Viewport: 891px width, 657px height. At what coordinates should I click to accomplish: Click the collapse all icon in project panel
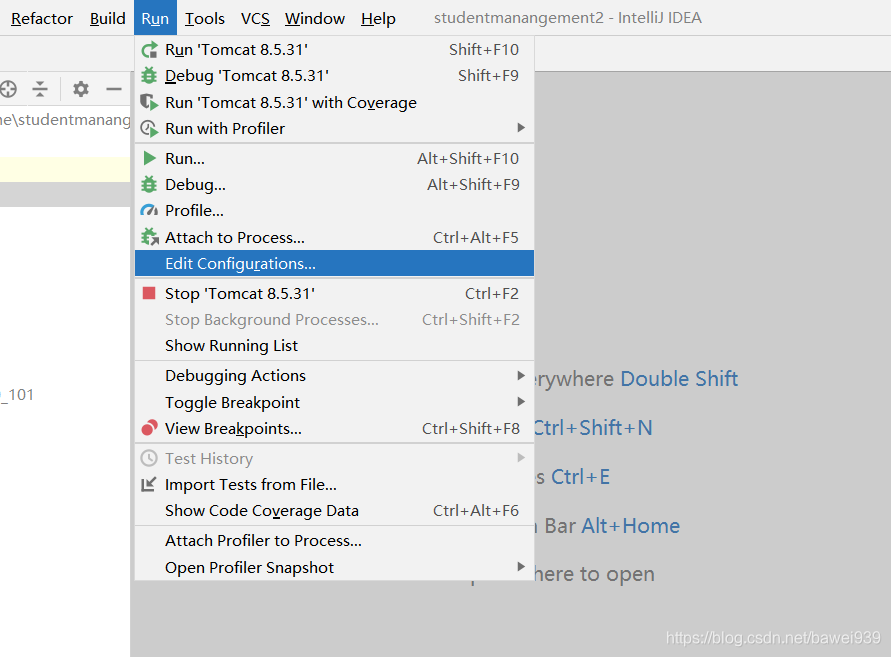[x=40, y=89]
